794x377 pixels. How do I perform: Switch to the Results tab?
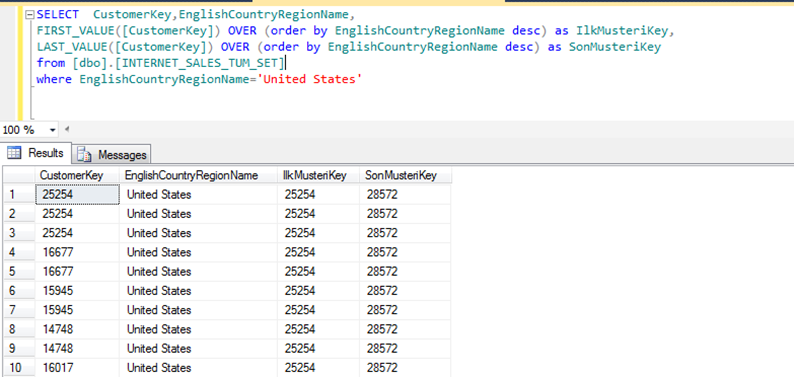point(35,153)
